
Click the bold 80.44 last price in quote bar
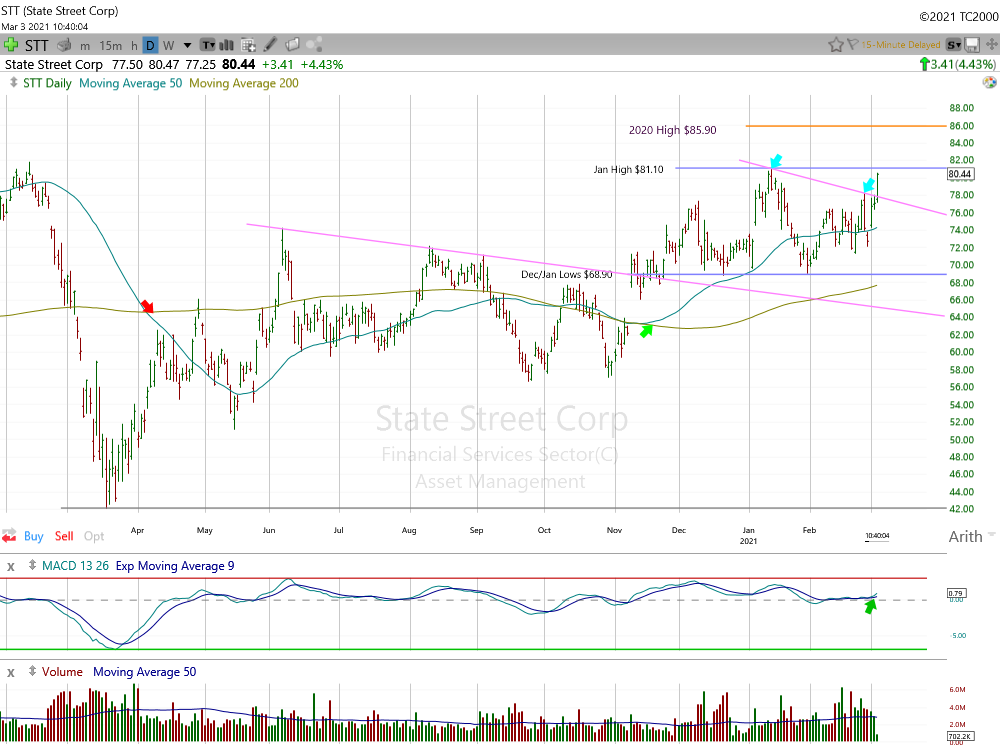(x=239, y=64)
